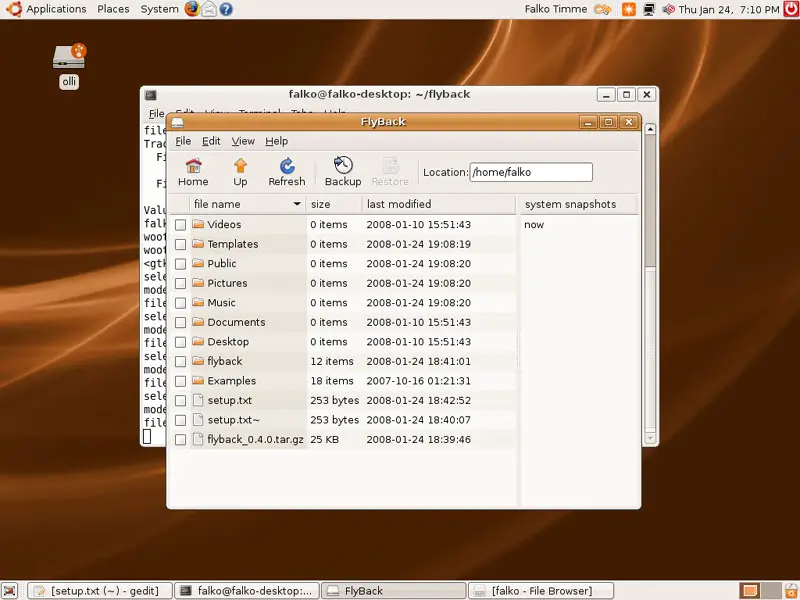Click the system snapshots column header
Image resolution: width=800 pixels, height=600 pixels.
(579, 204)
